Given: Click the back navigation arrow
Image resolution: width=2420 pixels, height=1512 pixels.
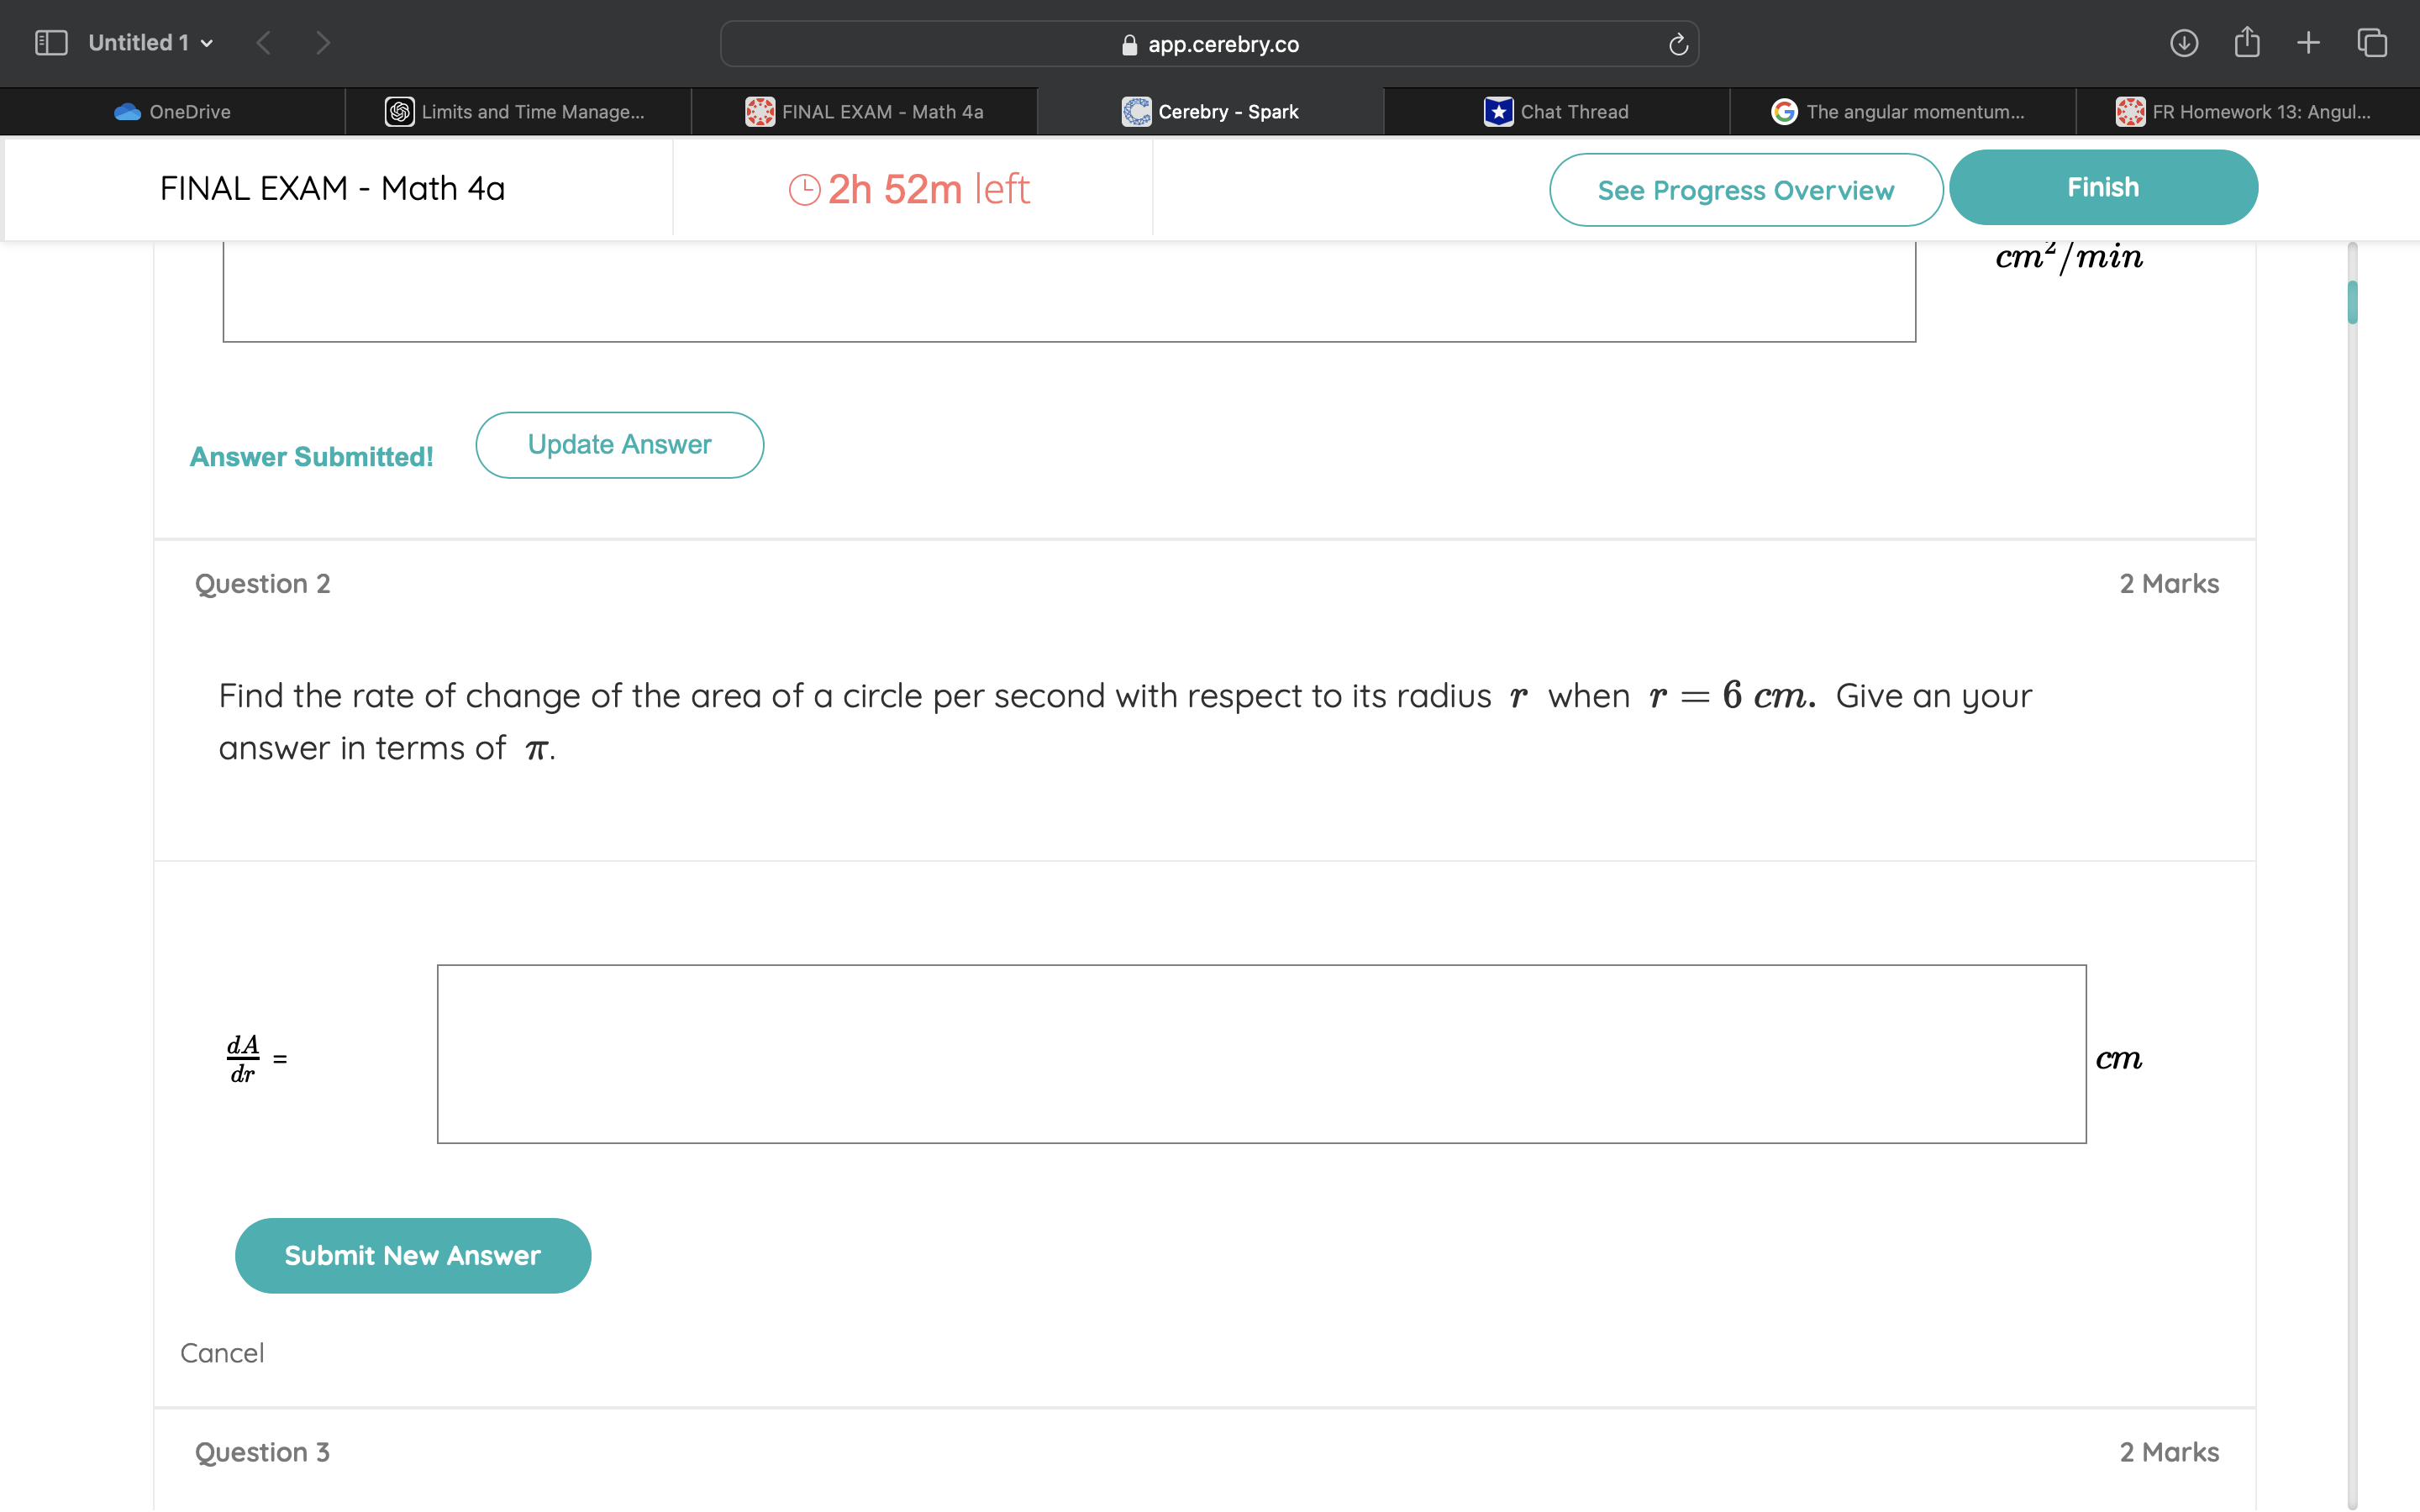Looking at the screenshot, I should click(x=264, y=43).
